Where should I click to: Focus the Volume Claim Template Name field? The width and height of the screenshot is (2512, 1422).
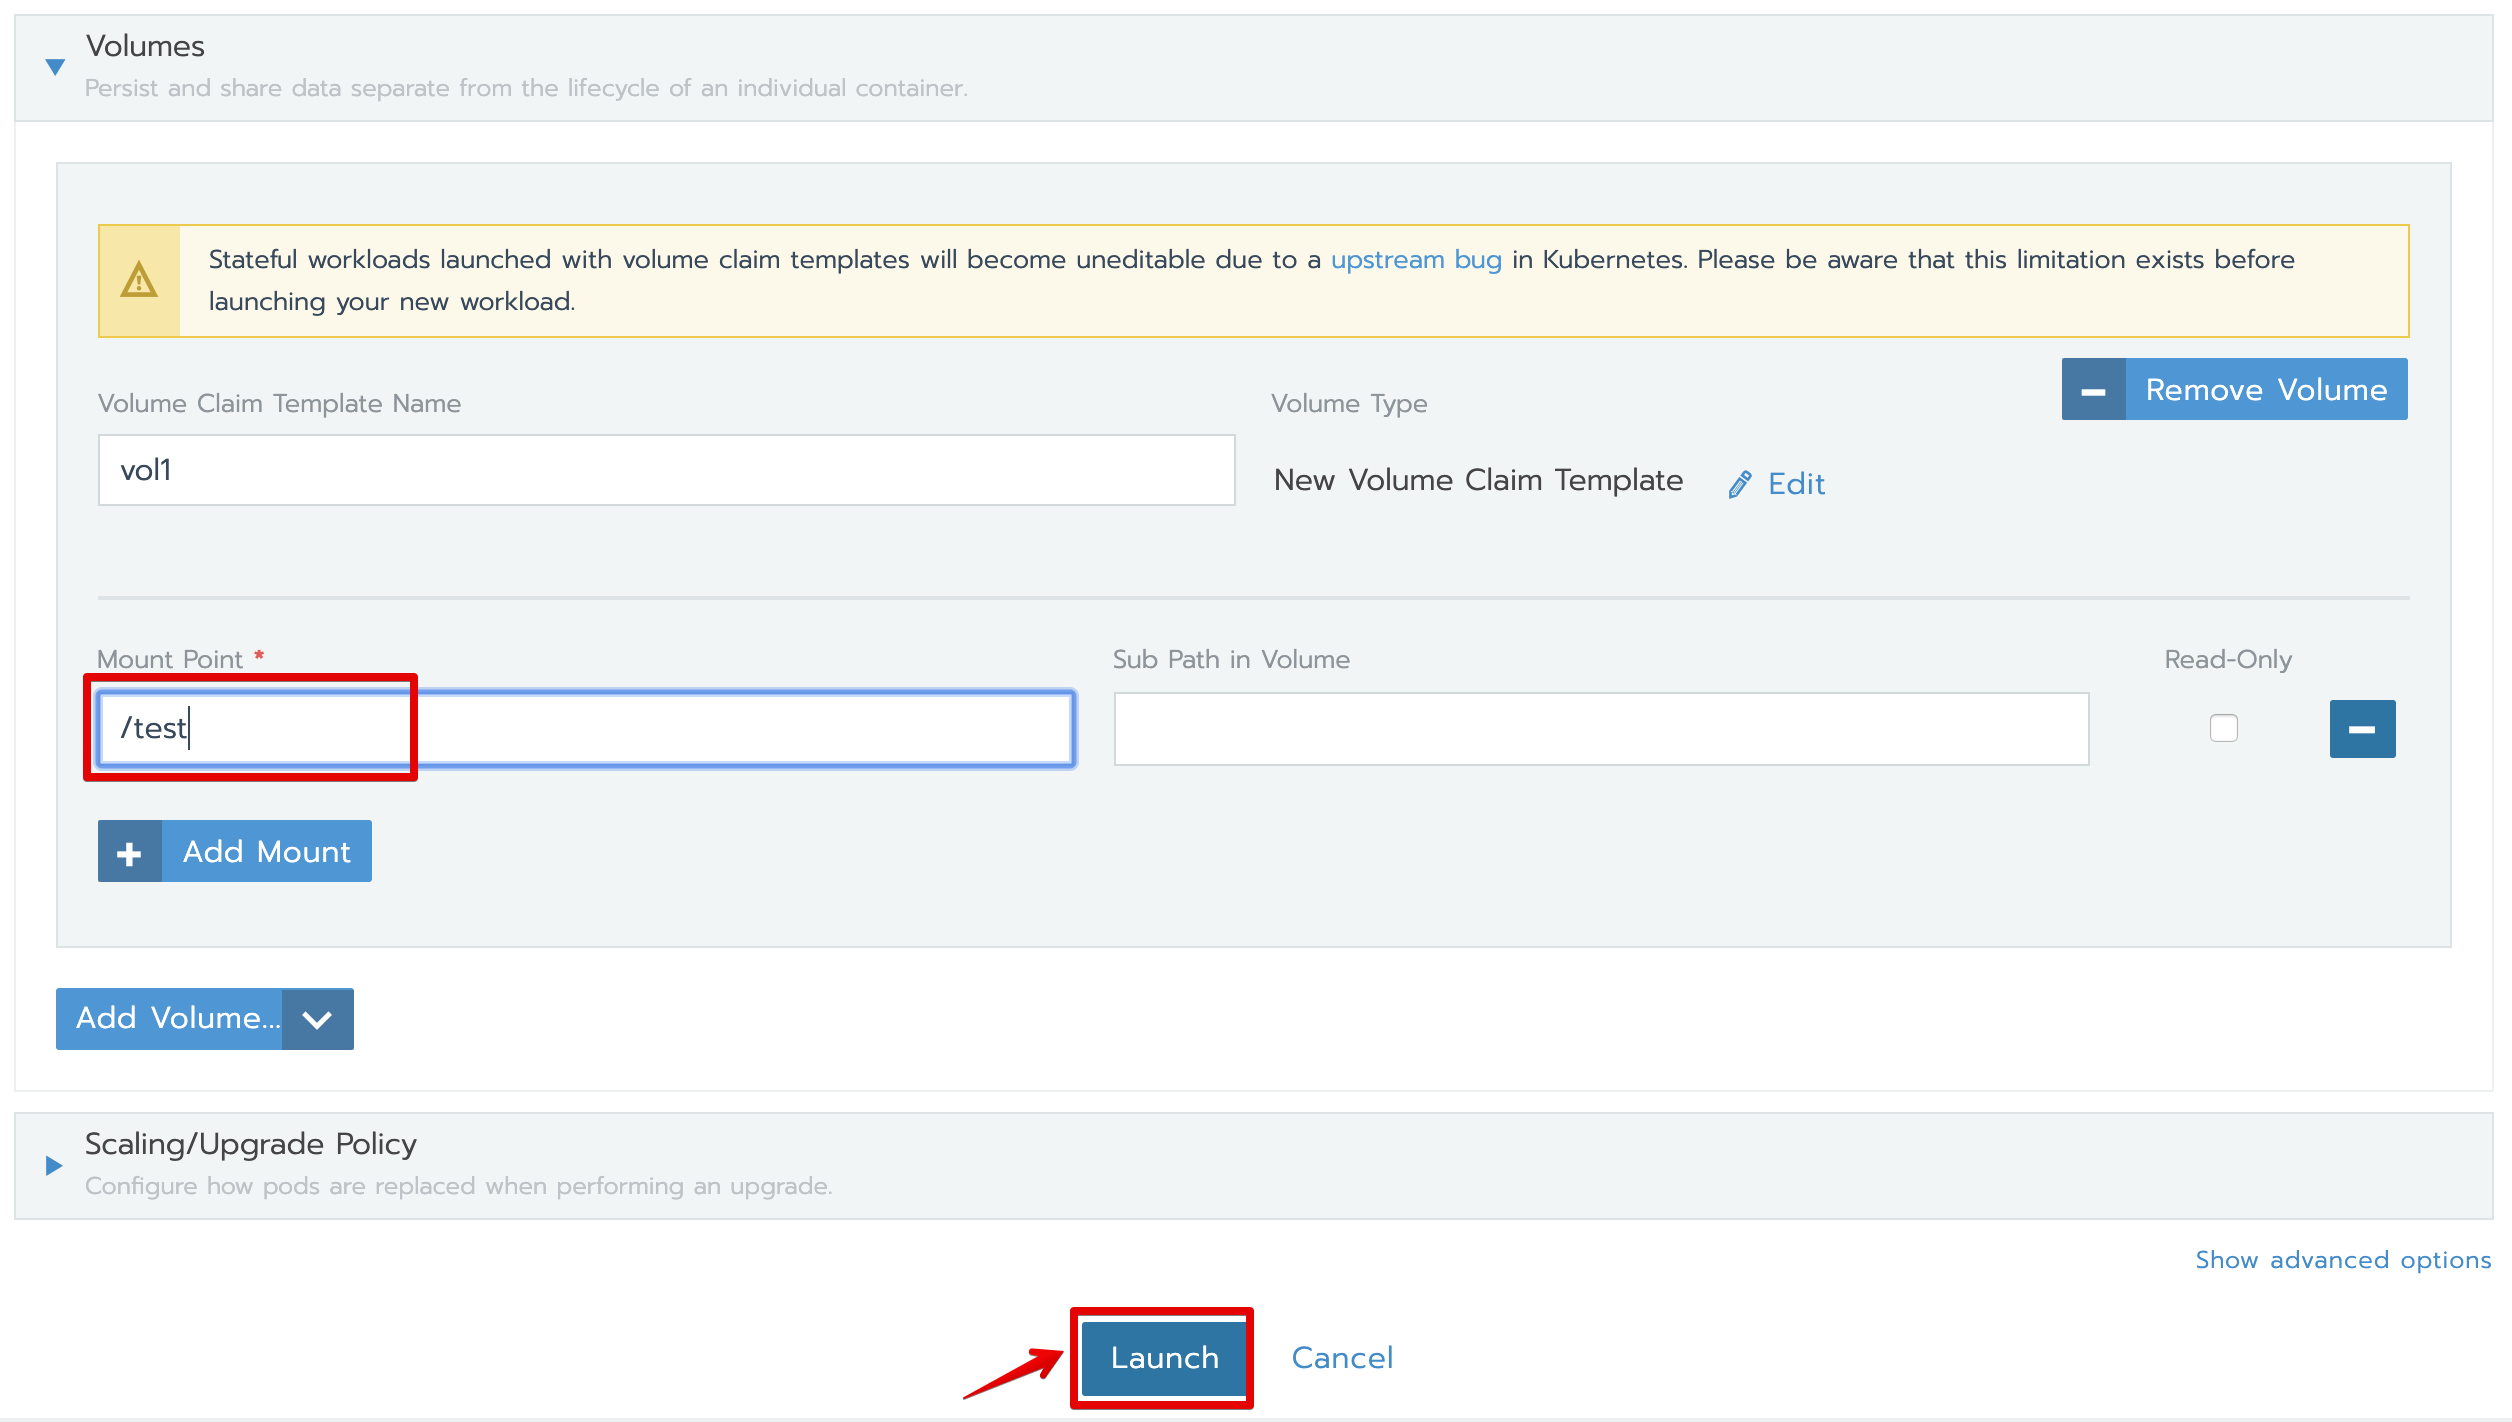point(666,470)
